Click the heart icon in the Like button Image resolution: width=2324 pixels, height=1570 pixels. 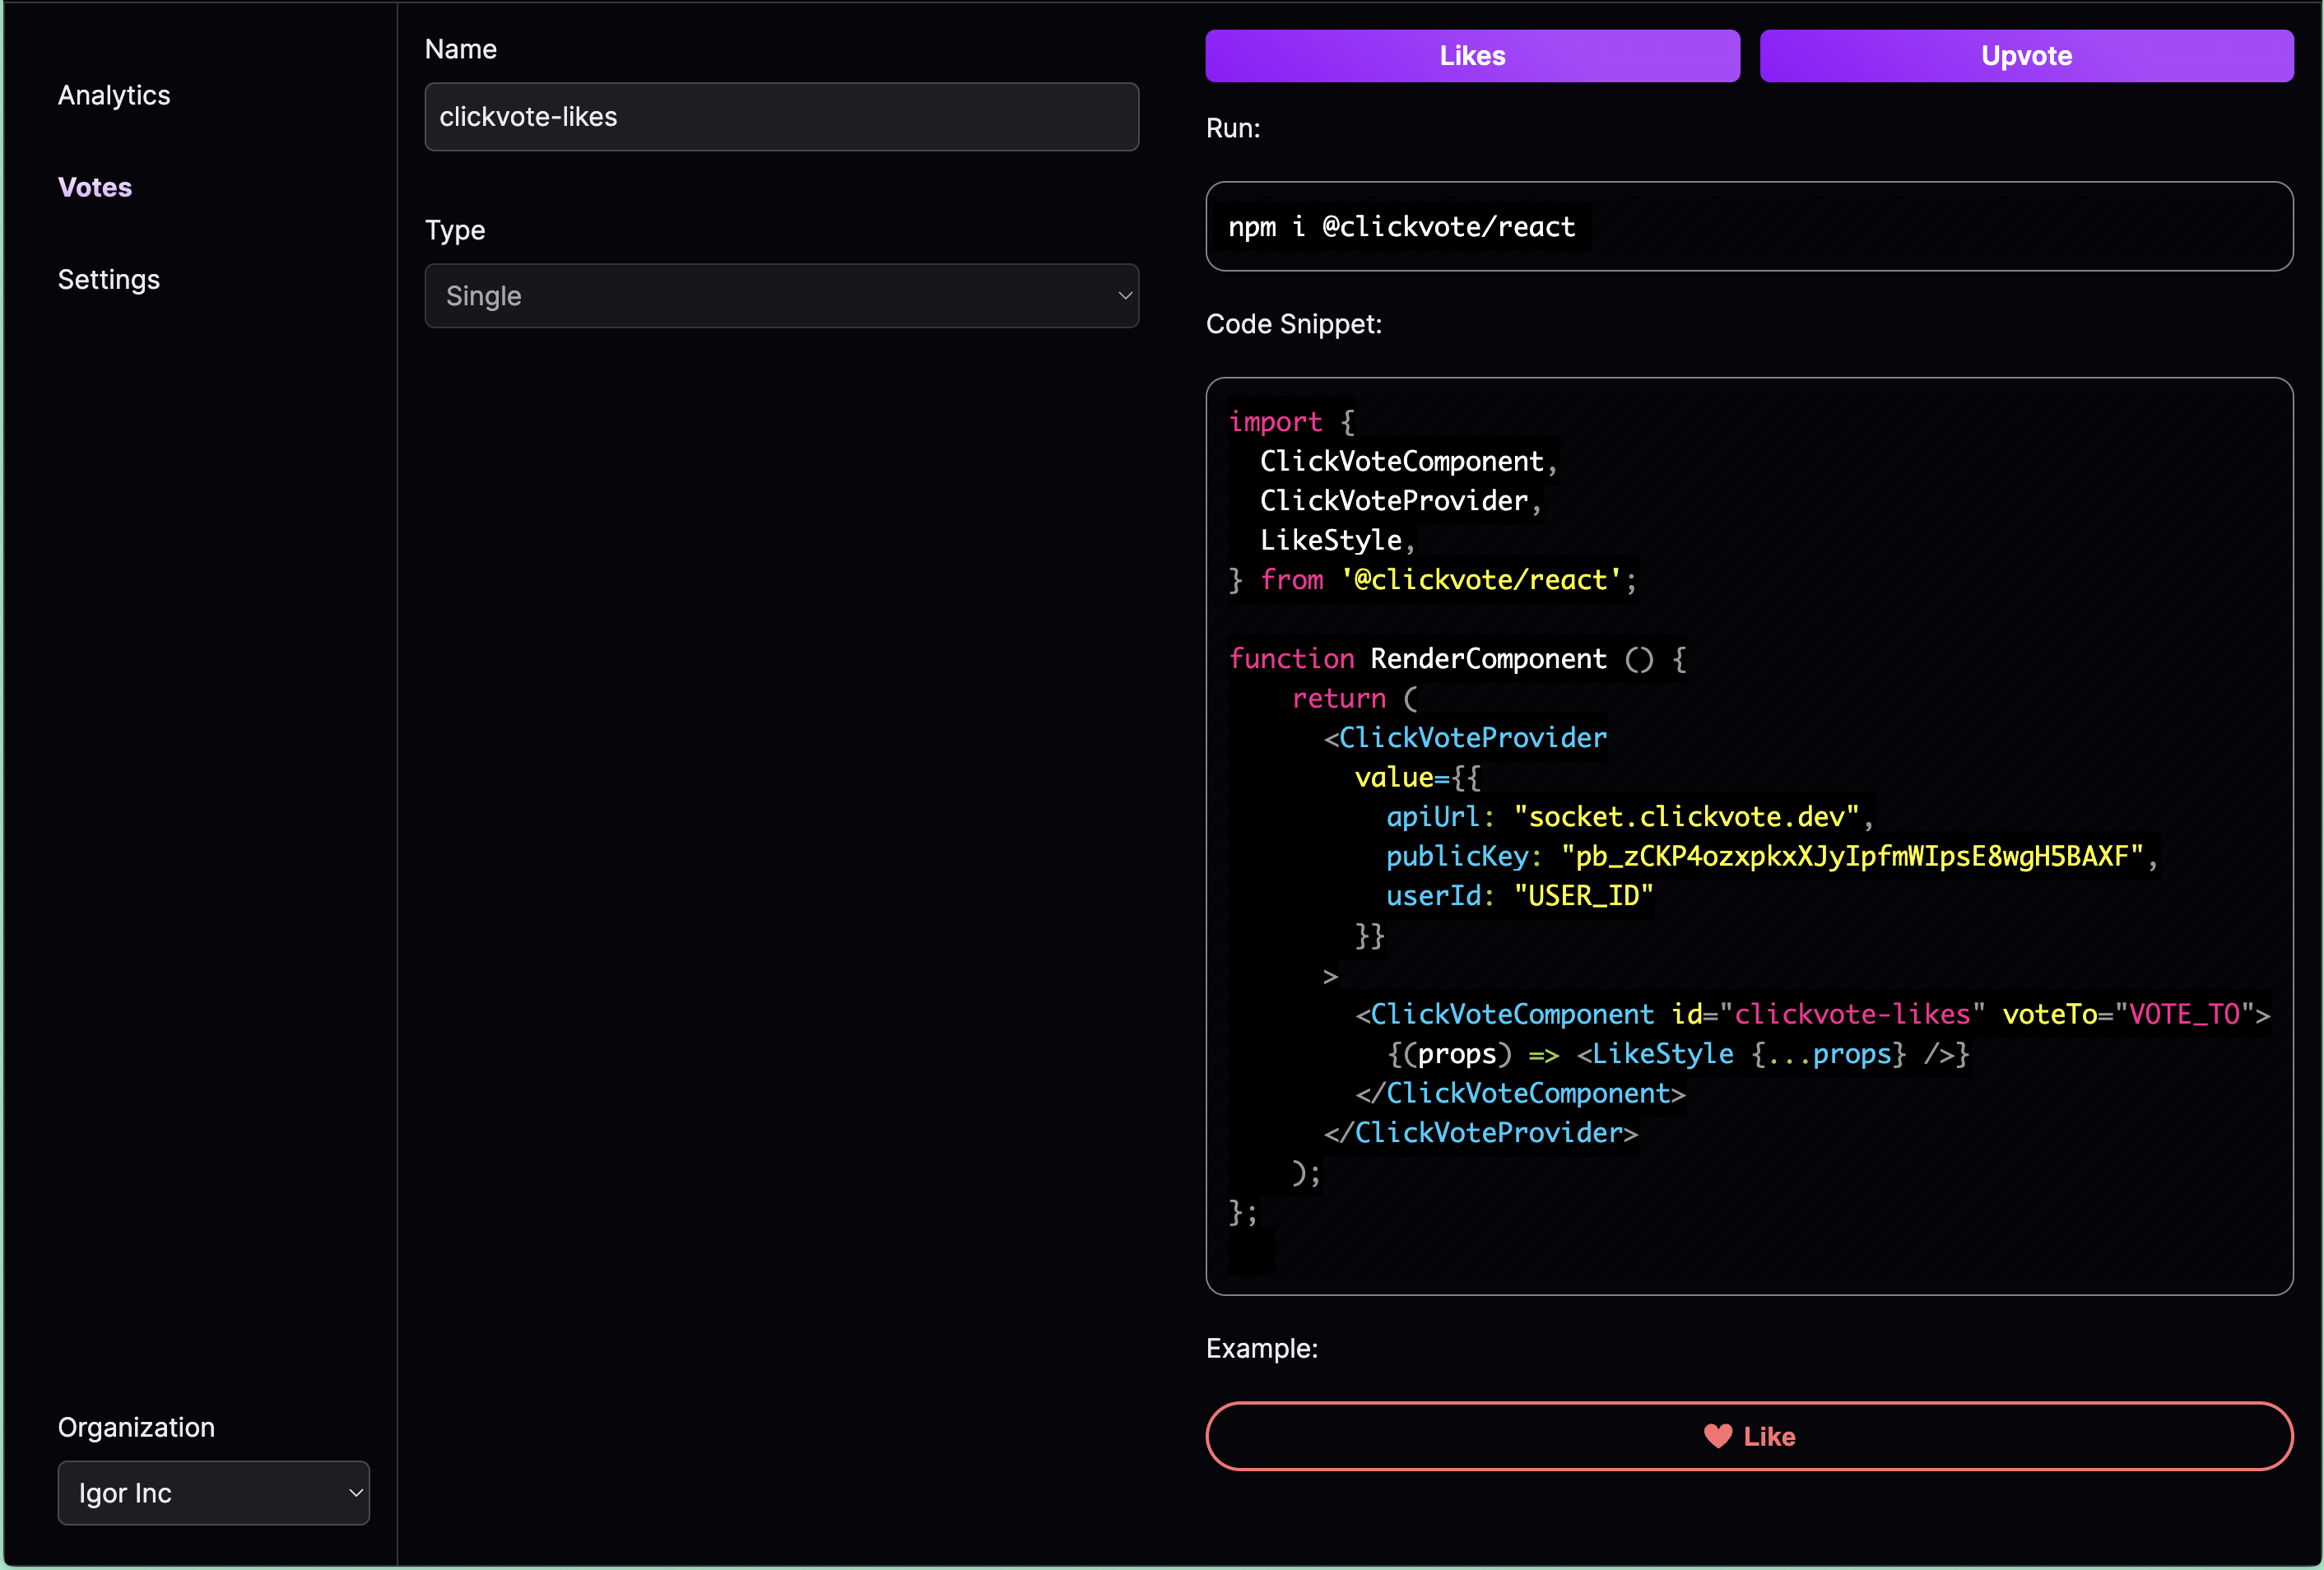point(1718,1437)
